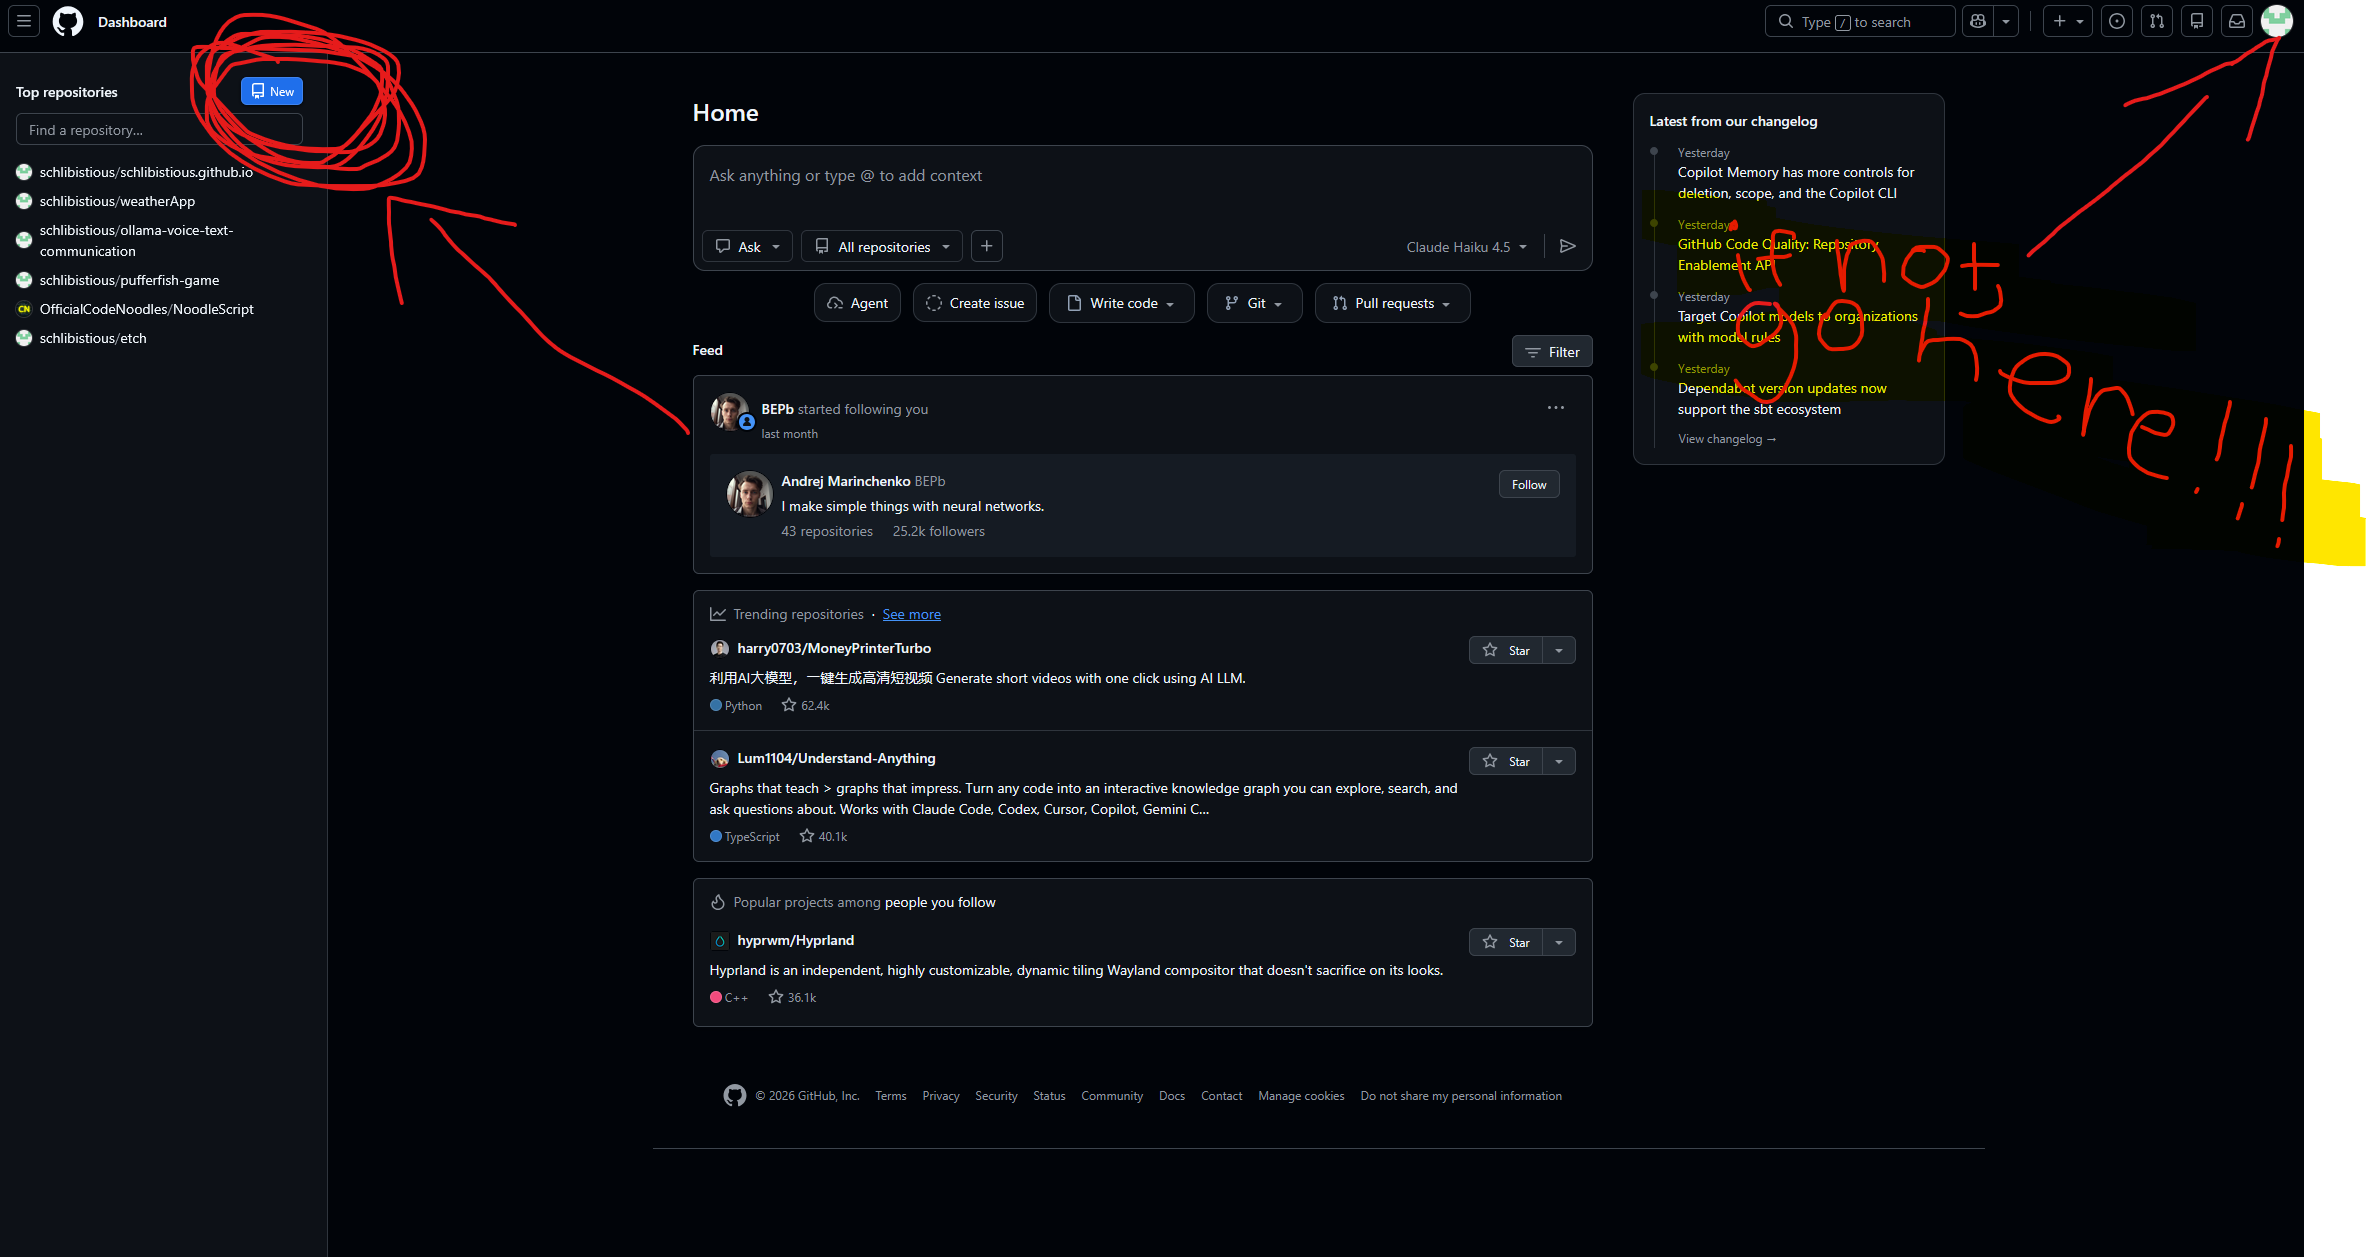Screen dimensions: 2366x1257
Task: Open Copilot chat icon in header
Action: 1977,21
